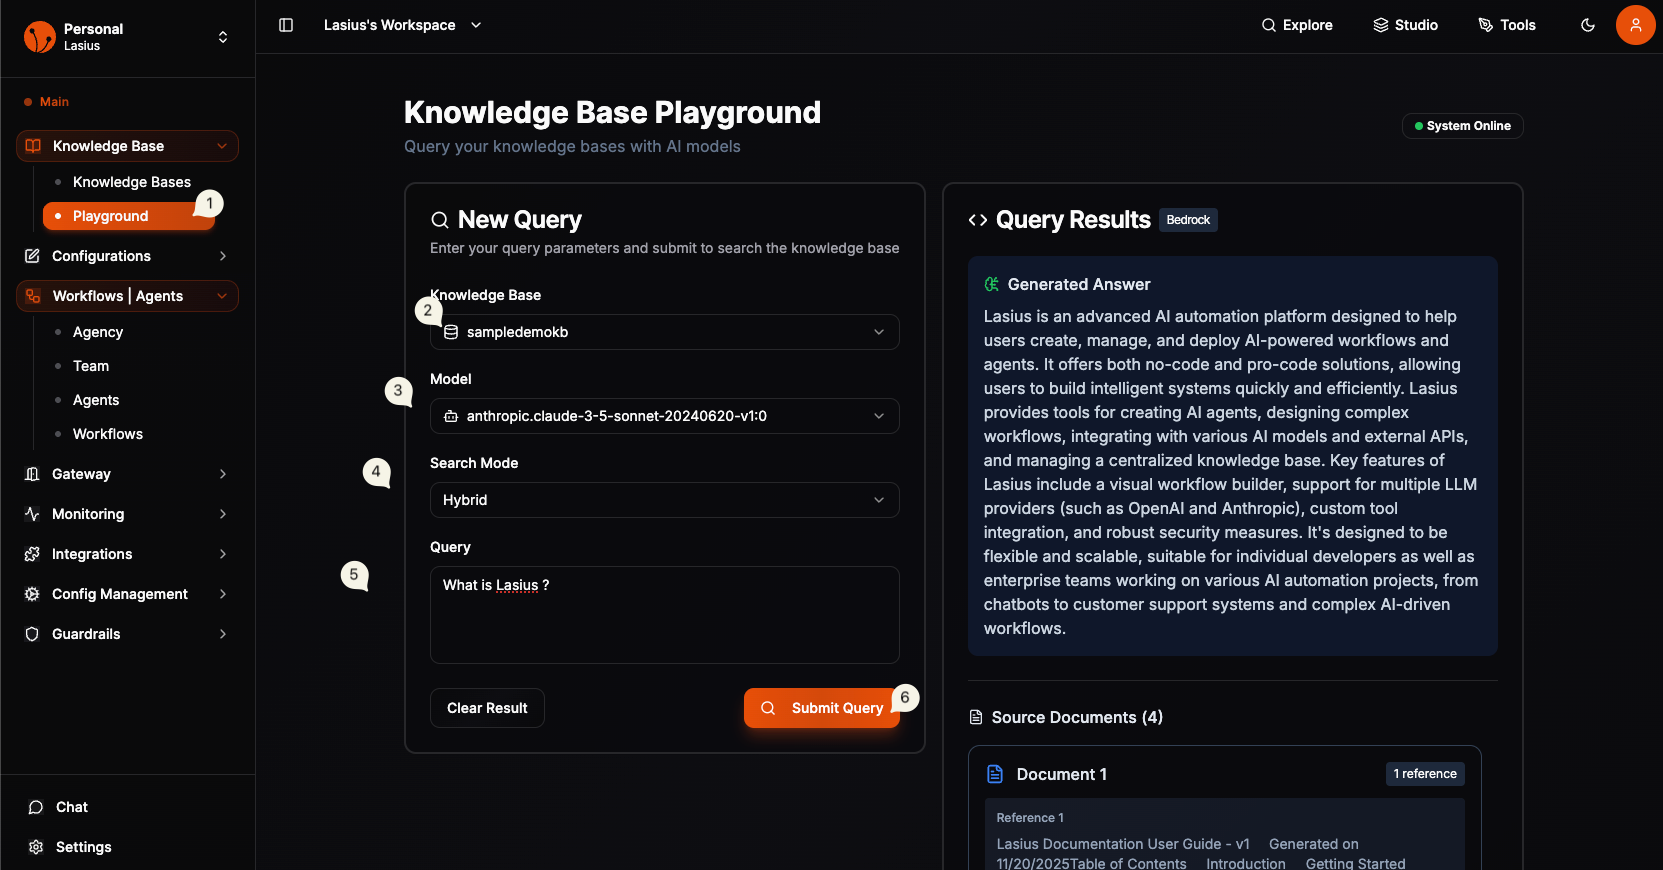
Task: Click the Submit Query button
Action: (x=822, y=708)
